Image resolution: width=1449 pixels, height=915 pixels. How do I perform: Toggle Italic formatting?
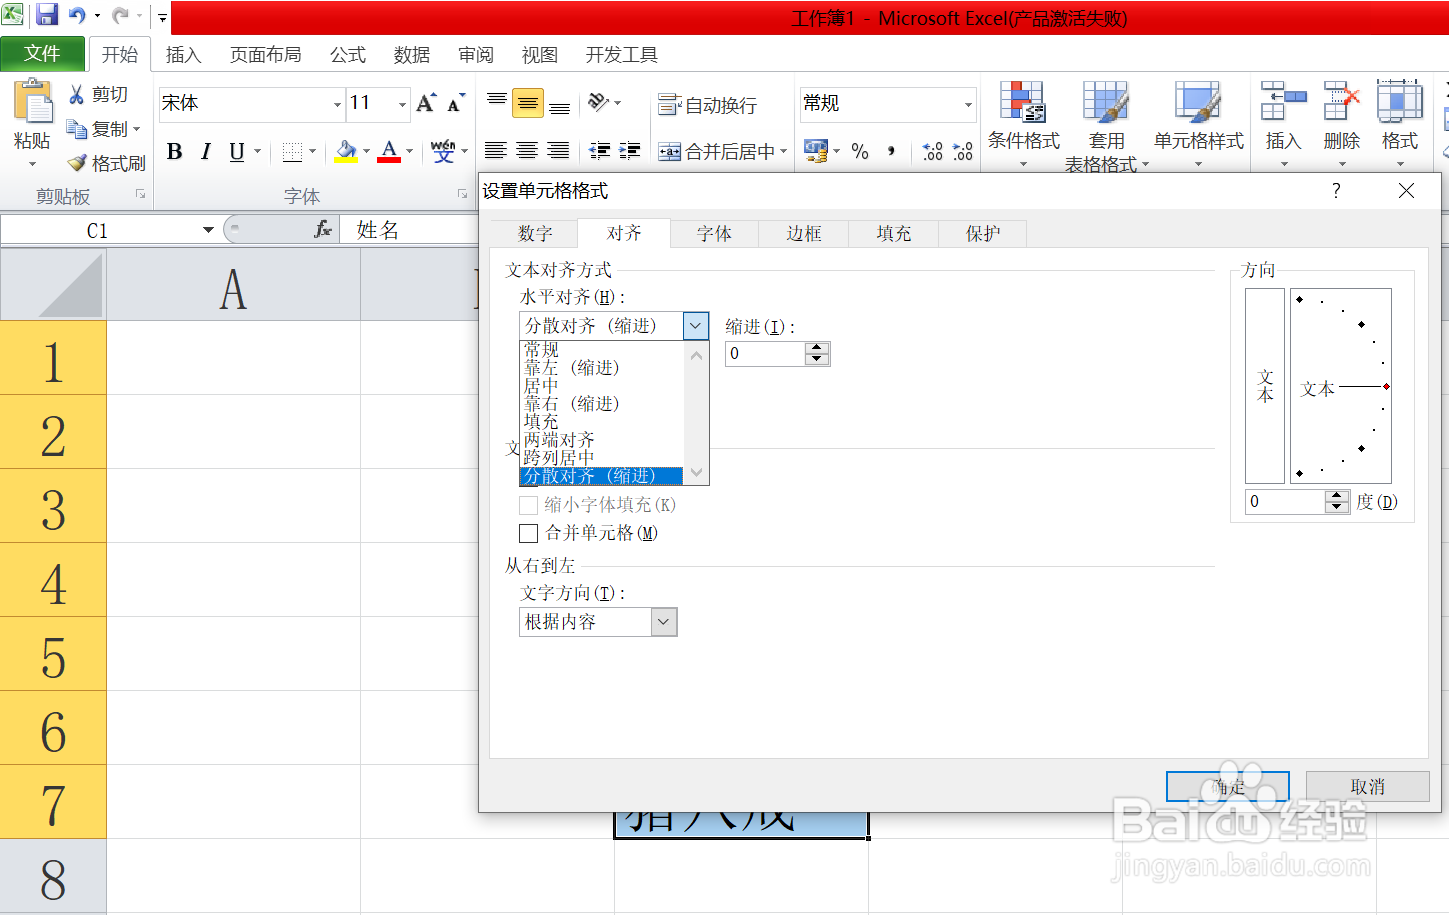(206, 151)
